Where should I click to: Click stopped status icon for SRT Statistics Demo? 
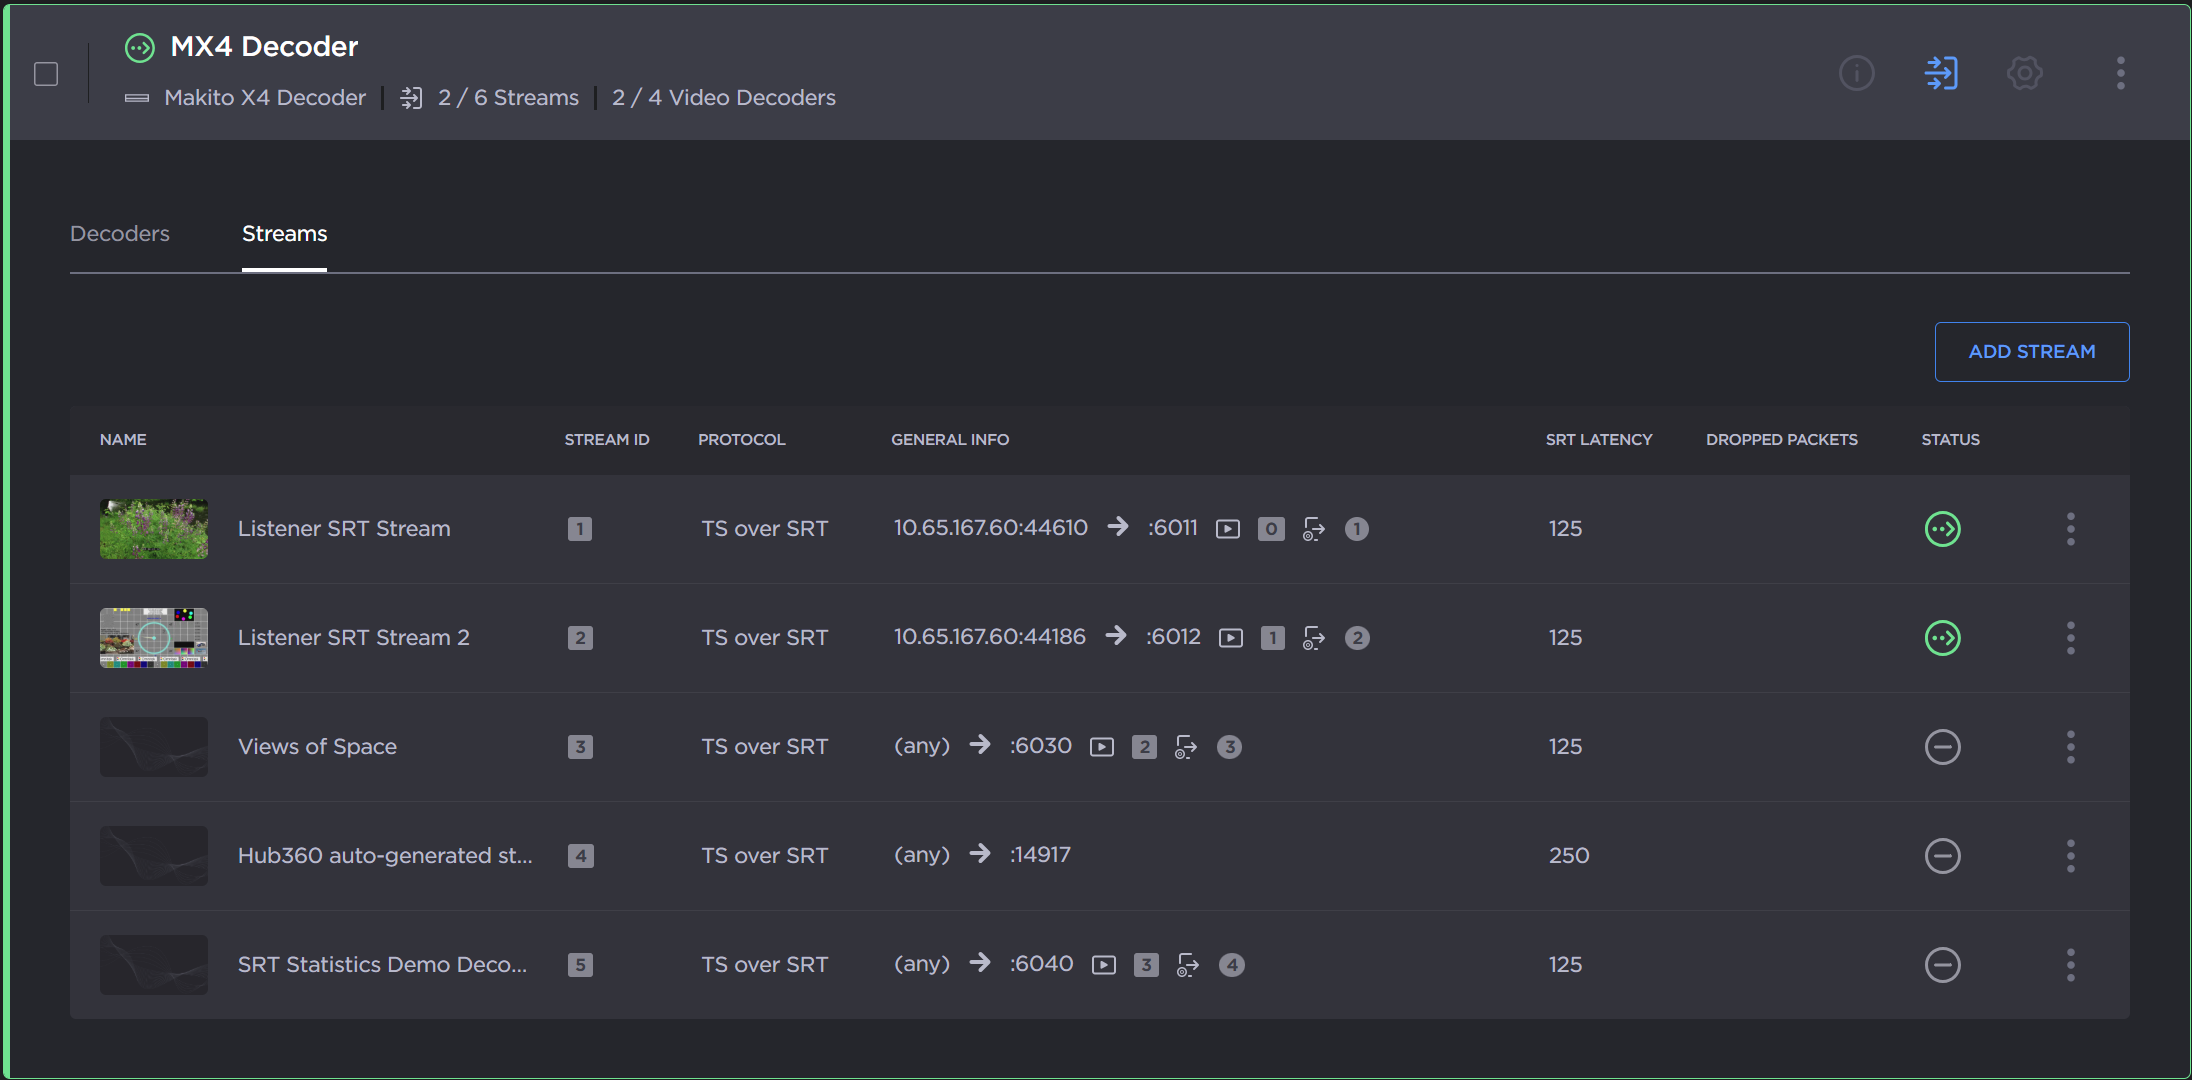tap(1942, 965)
